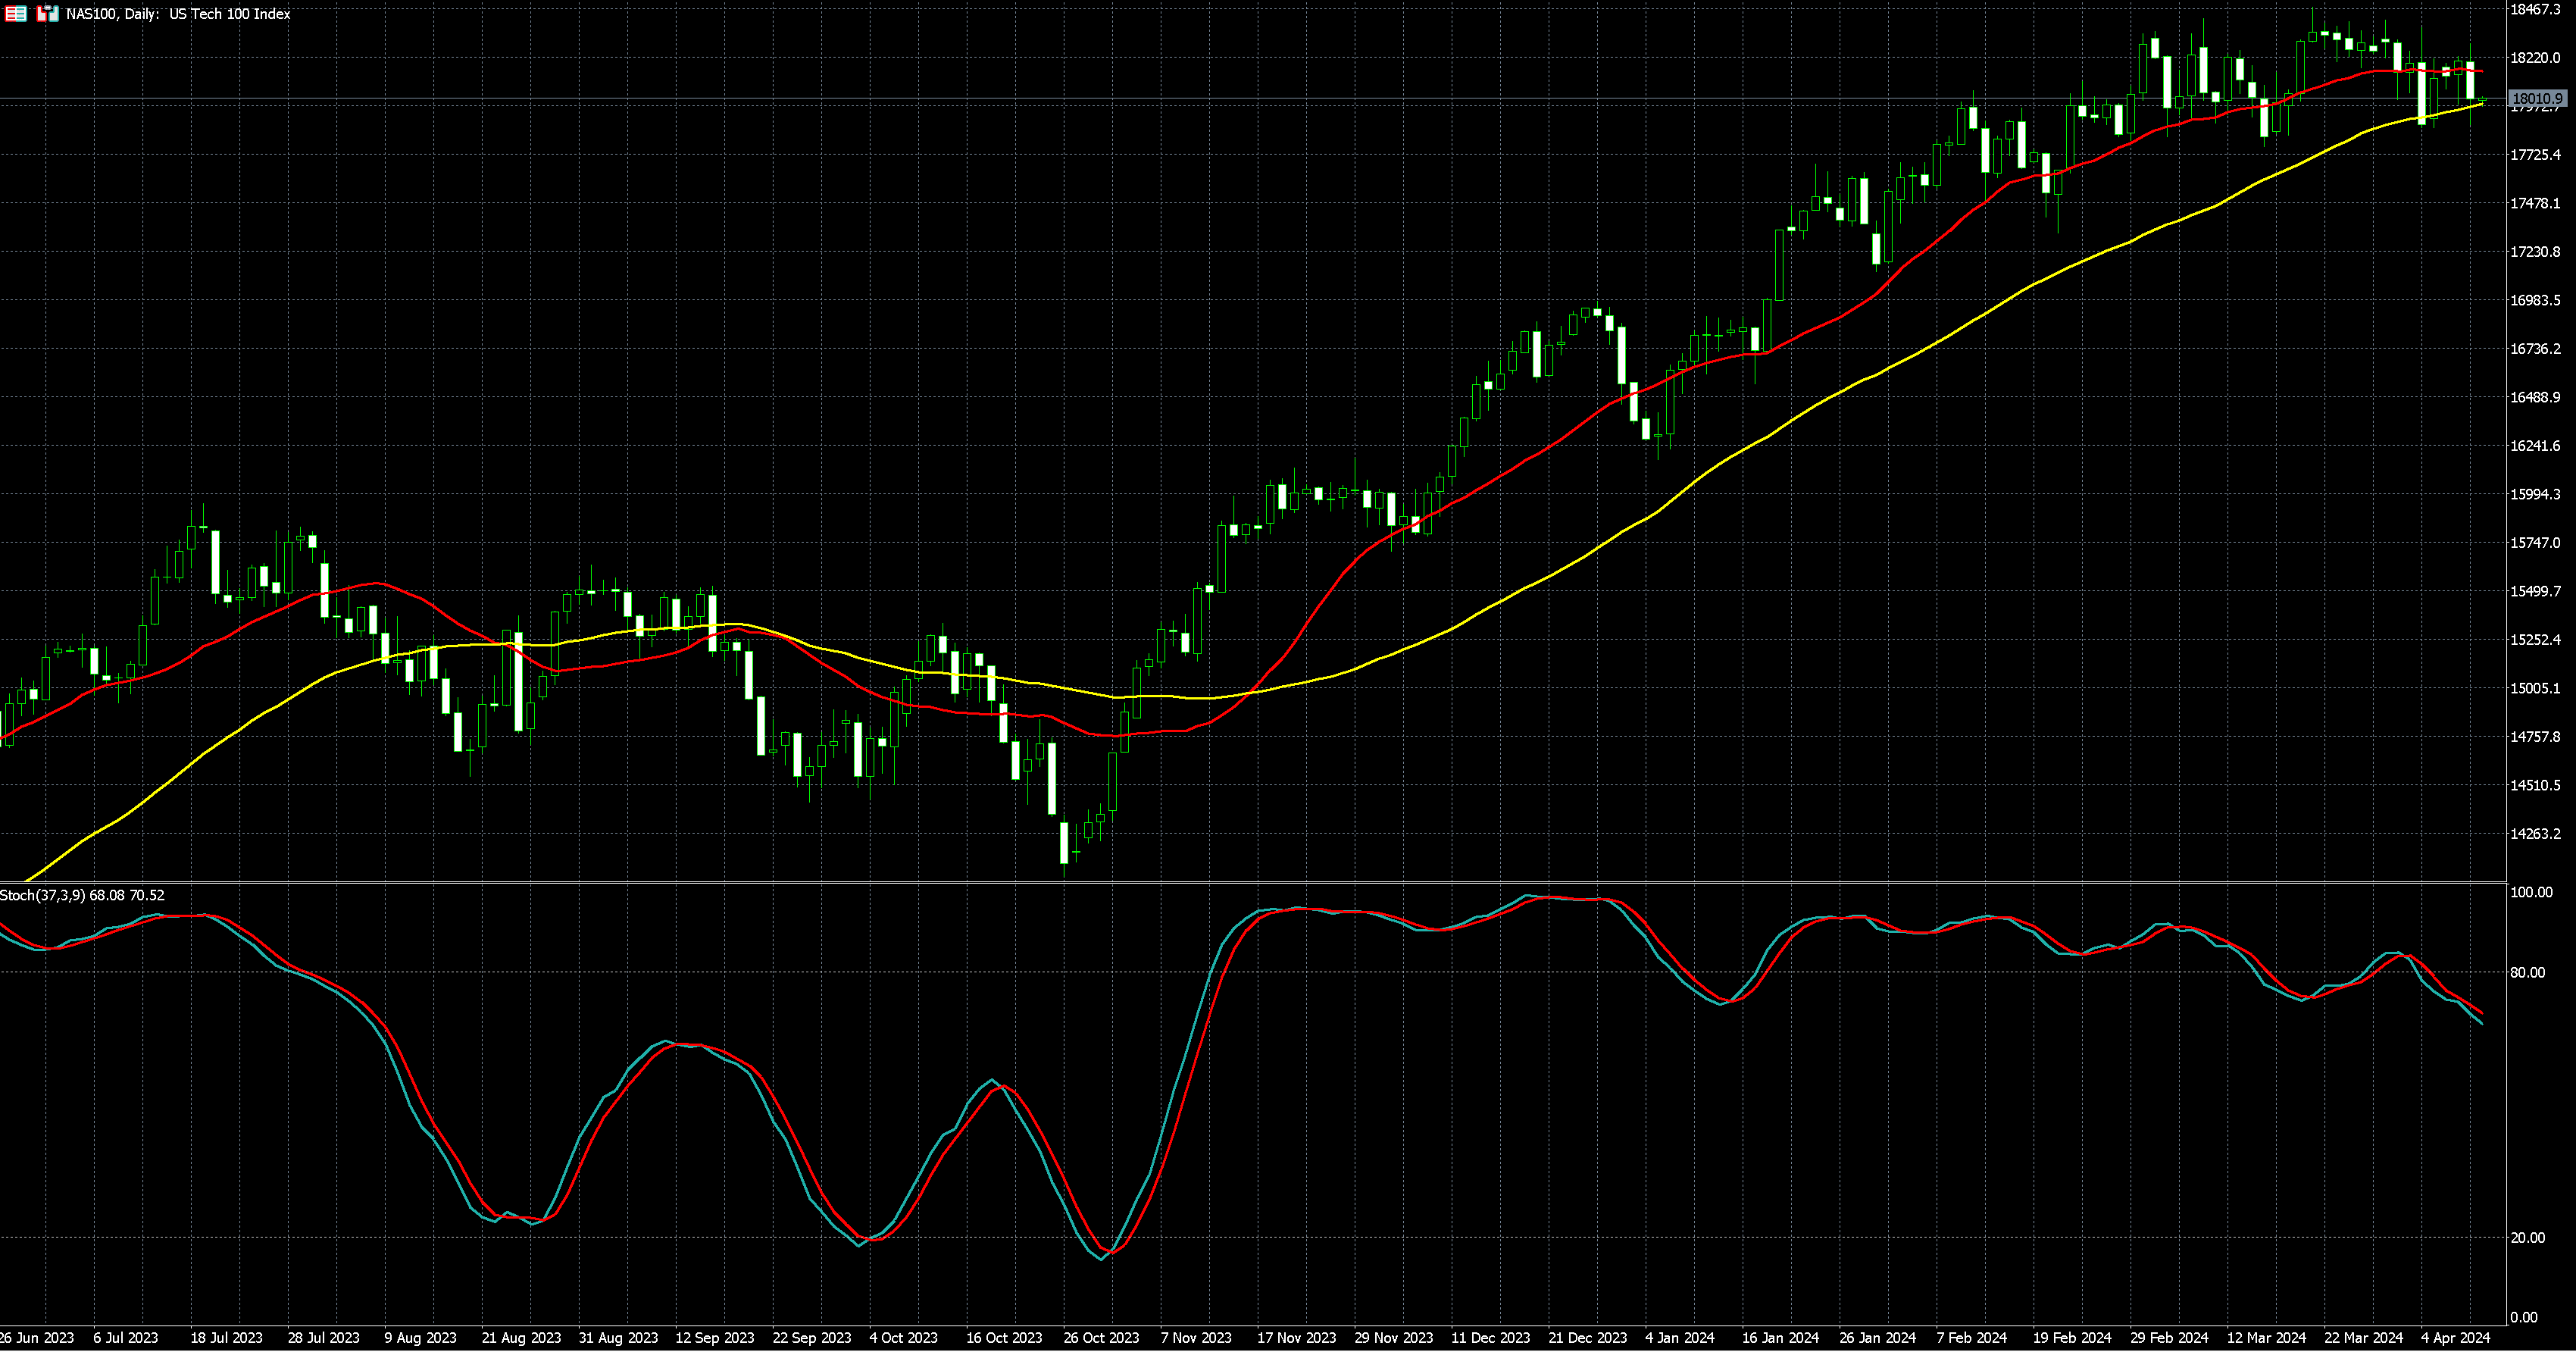Click the 18467.3 price scale label
Image resolution: width=2576 pixels, height=1352 pixels.
point(2535,9)
